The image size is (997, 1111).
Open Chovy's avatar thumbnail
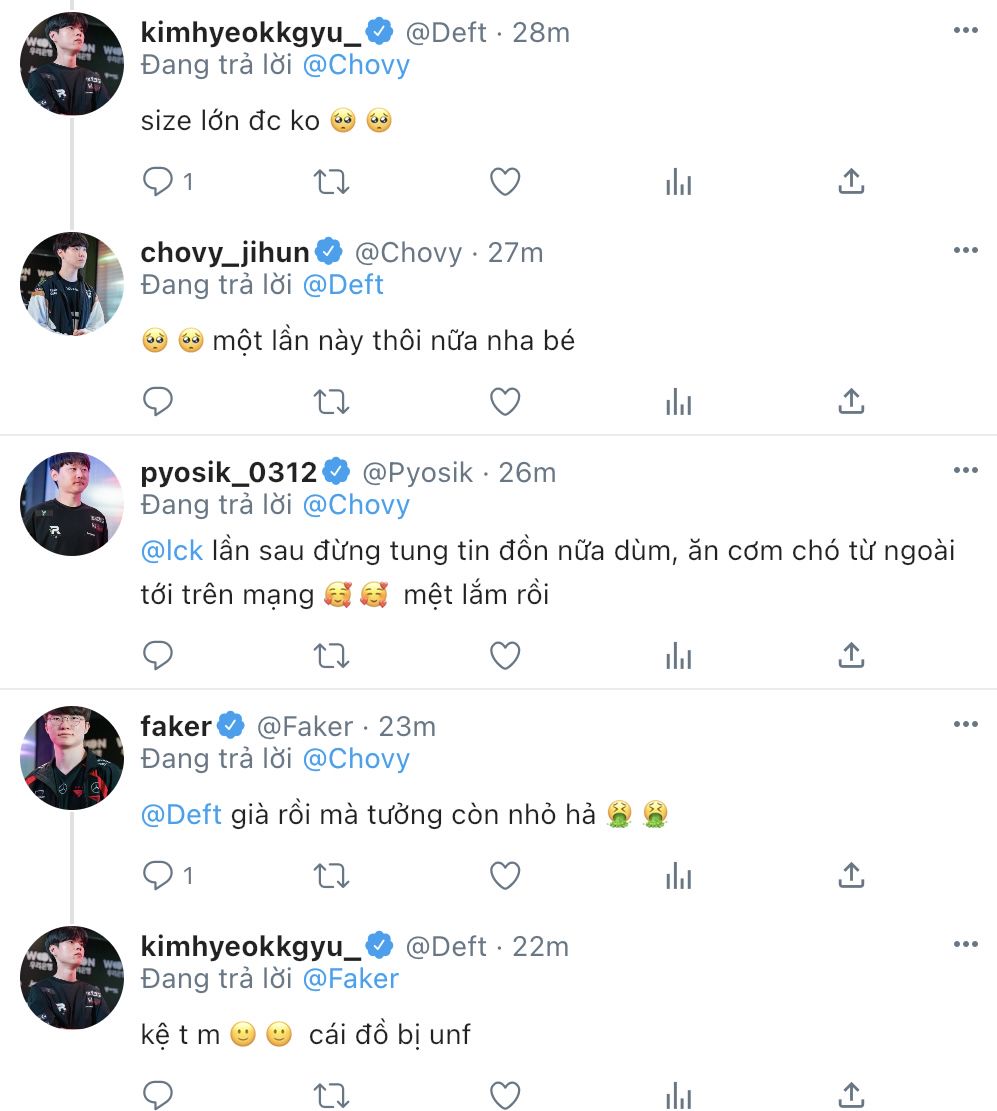(72, 283)
